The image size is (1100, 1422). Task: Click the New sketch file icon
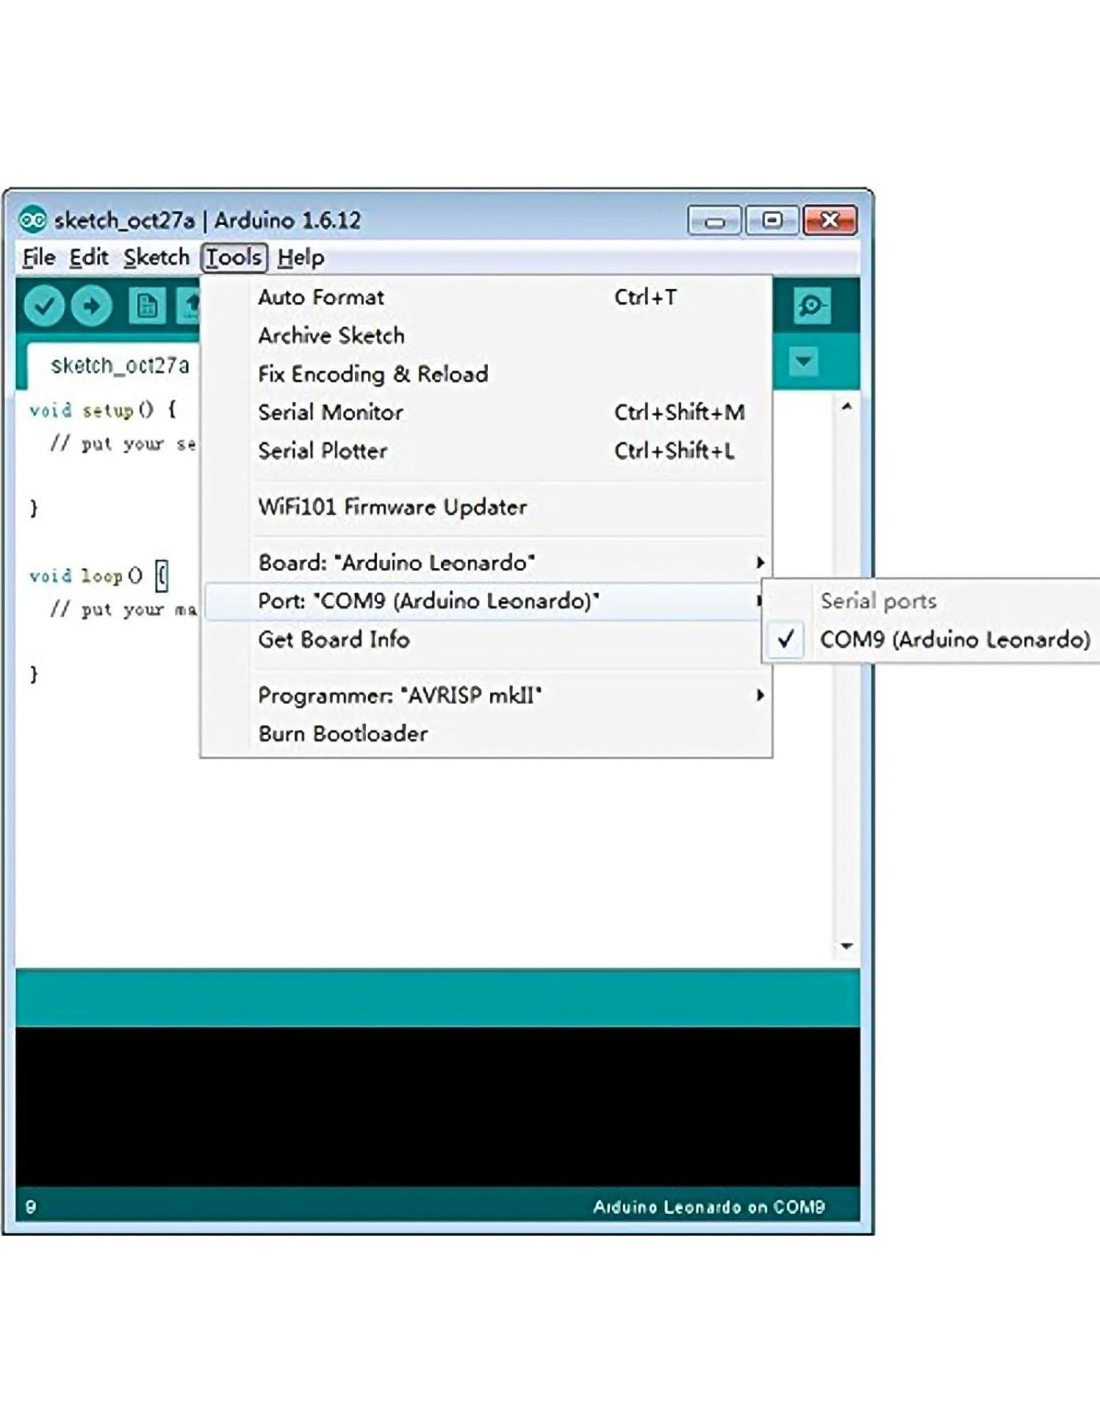(147, 306)
